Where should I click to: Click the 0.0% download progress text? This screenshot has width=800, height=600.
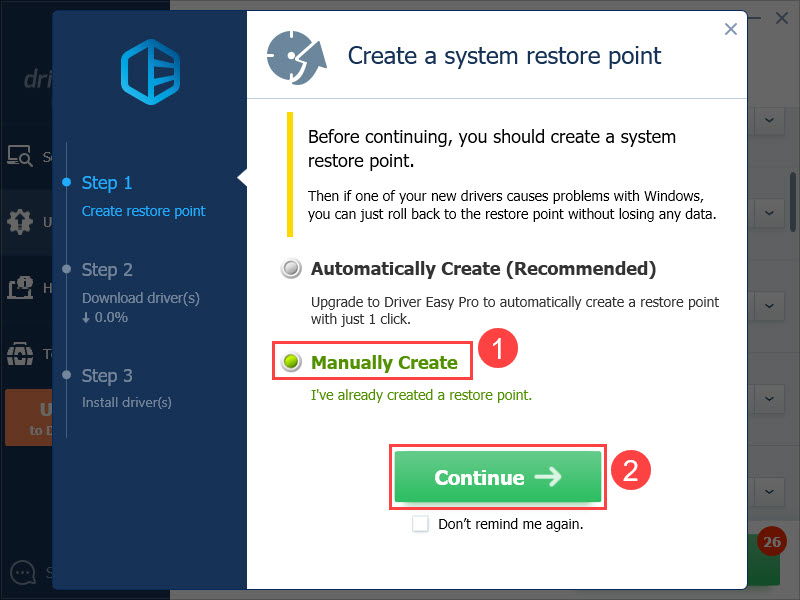point(105,317)
